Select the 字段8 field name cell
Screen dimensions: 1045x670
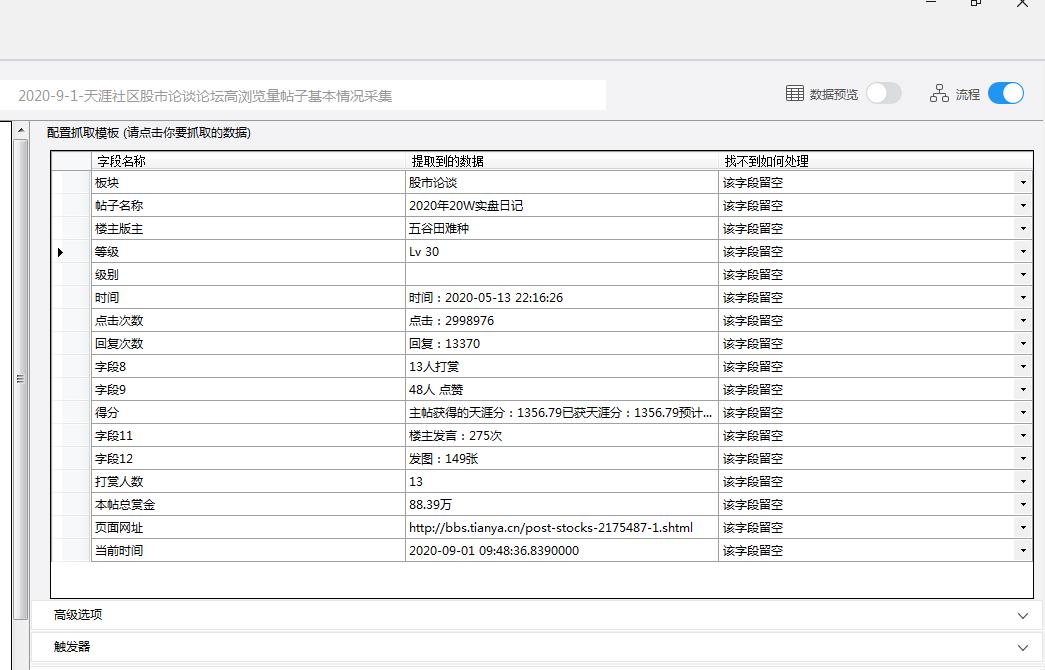[248, 367]
